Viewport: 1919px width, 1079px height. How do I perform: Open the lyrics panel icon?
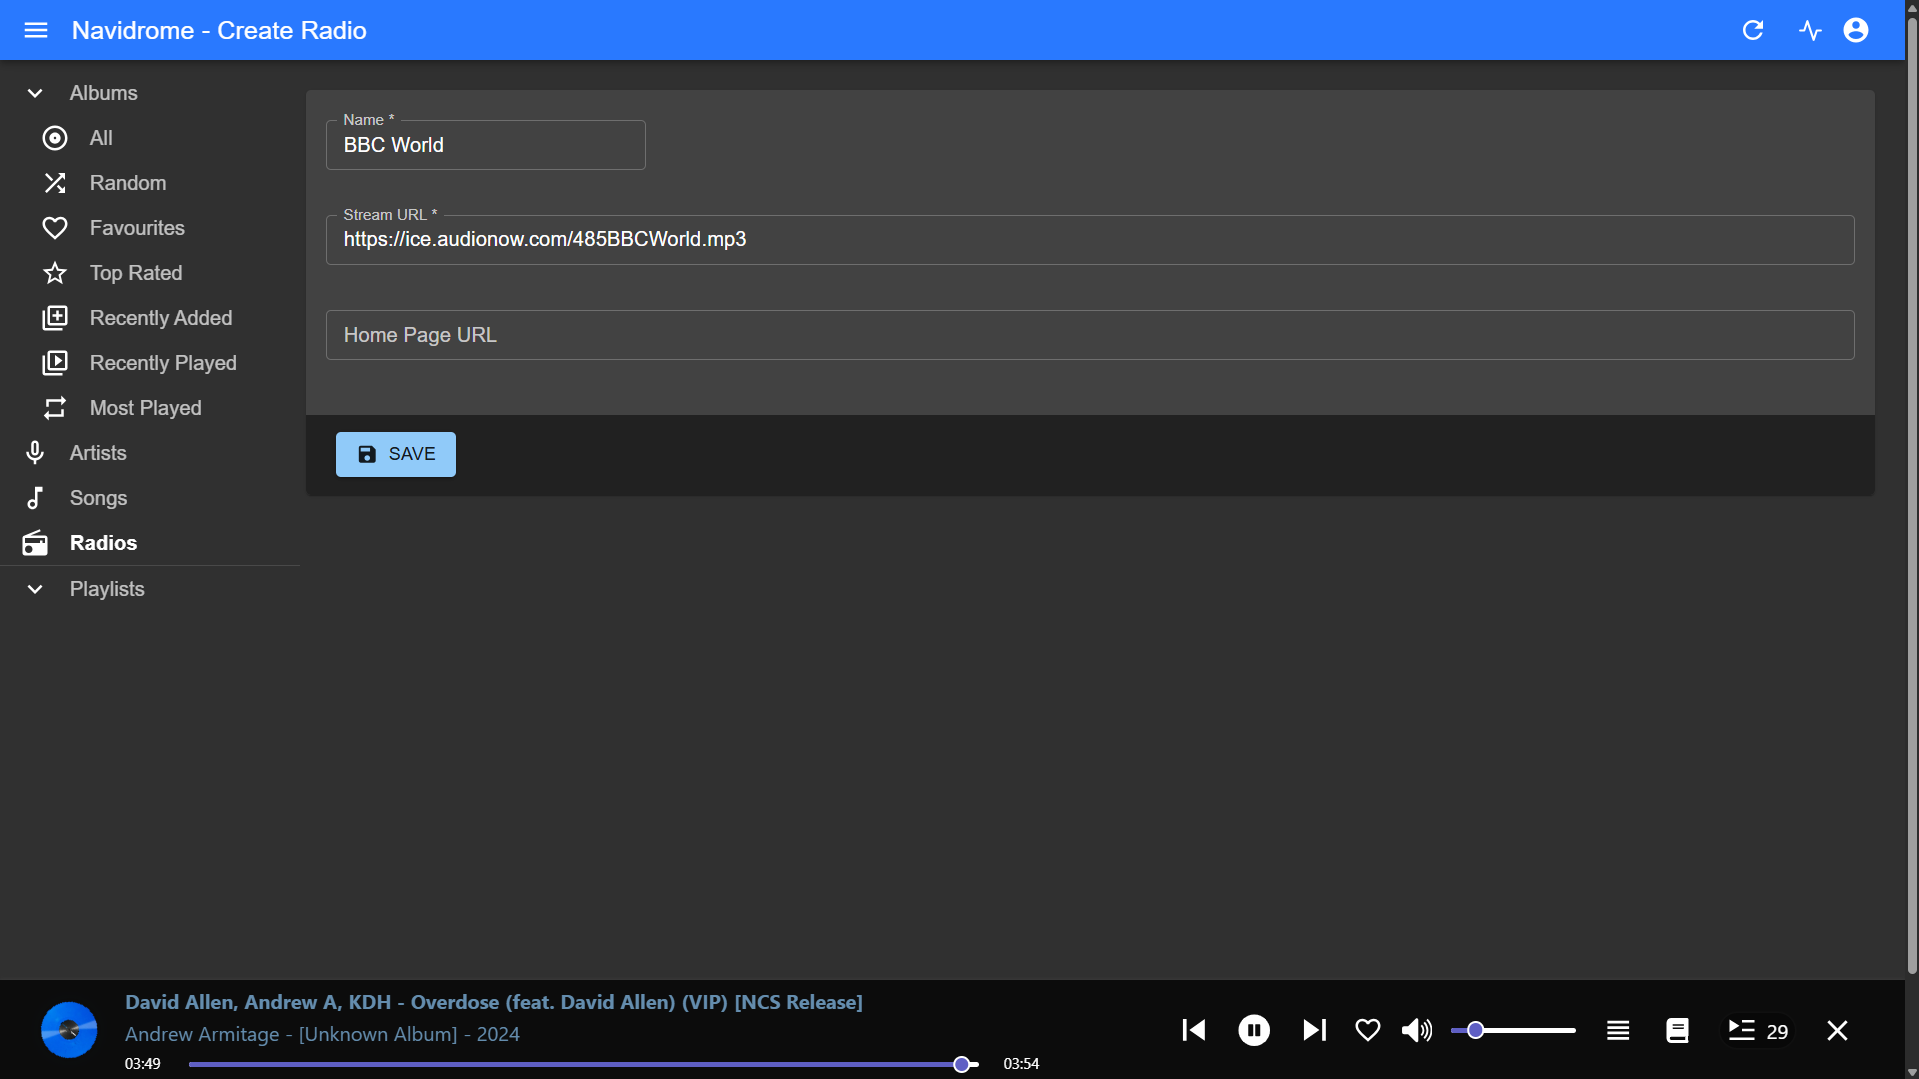[1677, 1030]
